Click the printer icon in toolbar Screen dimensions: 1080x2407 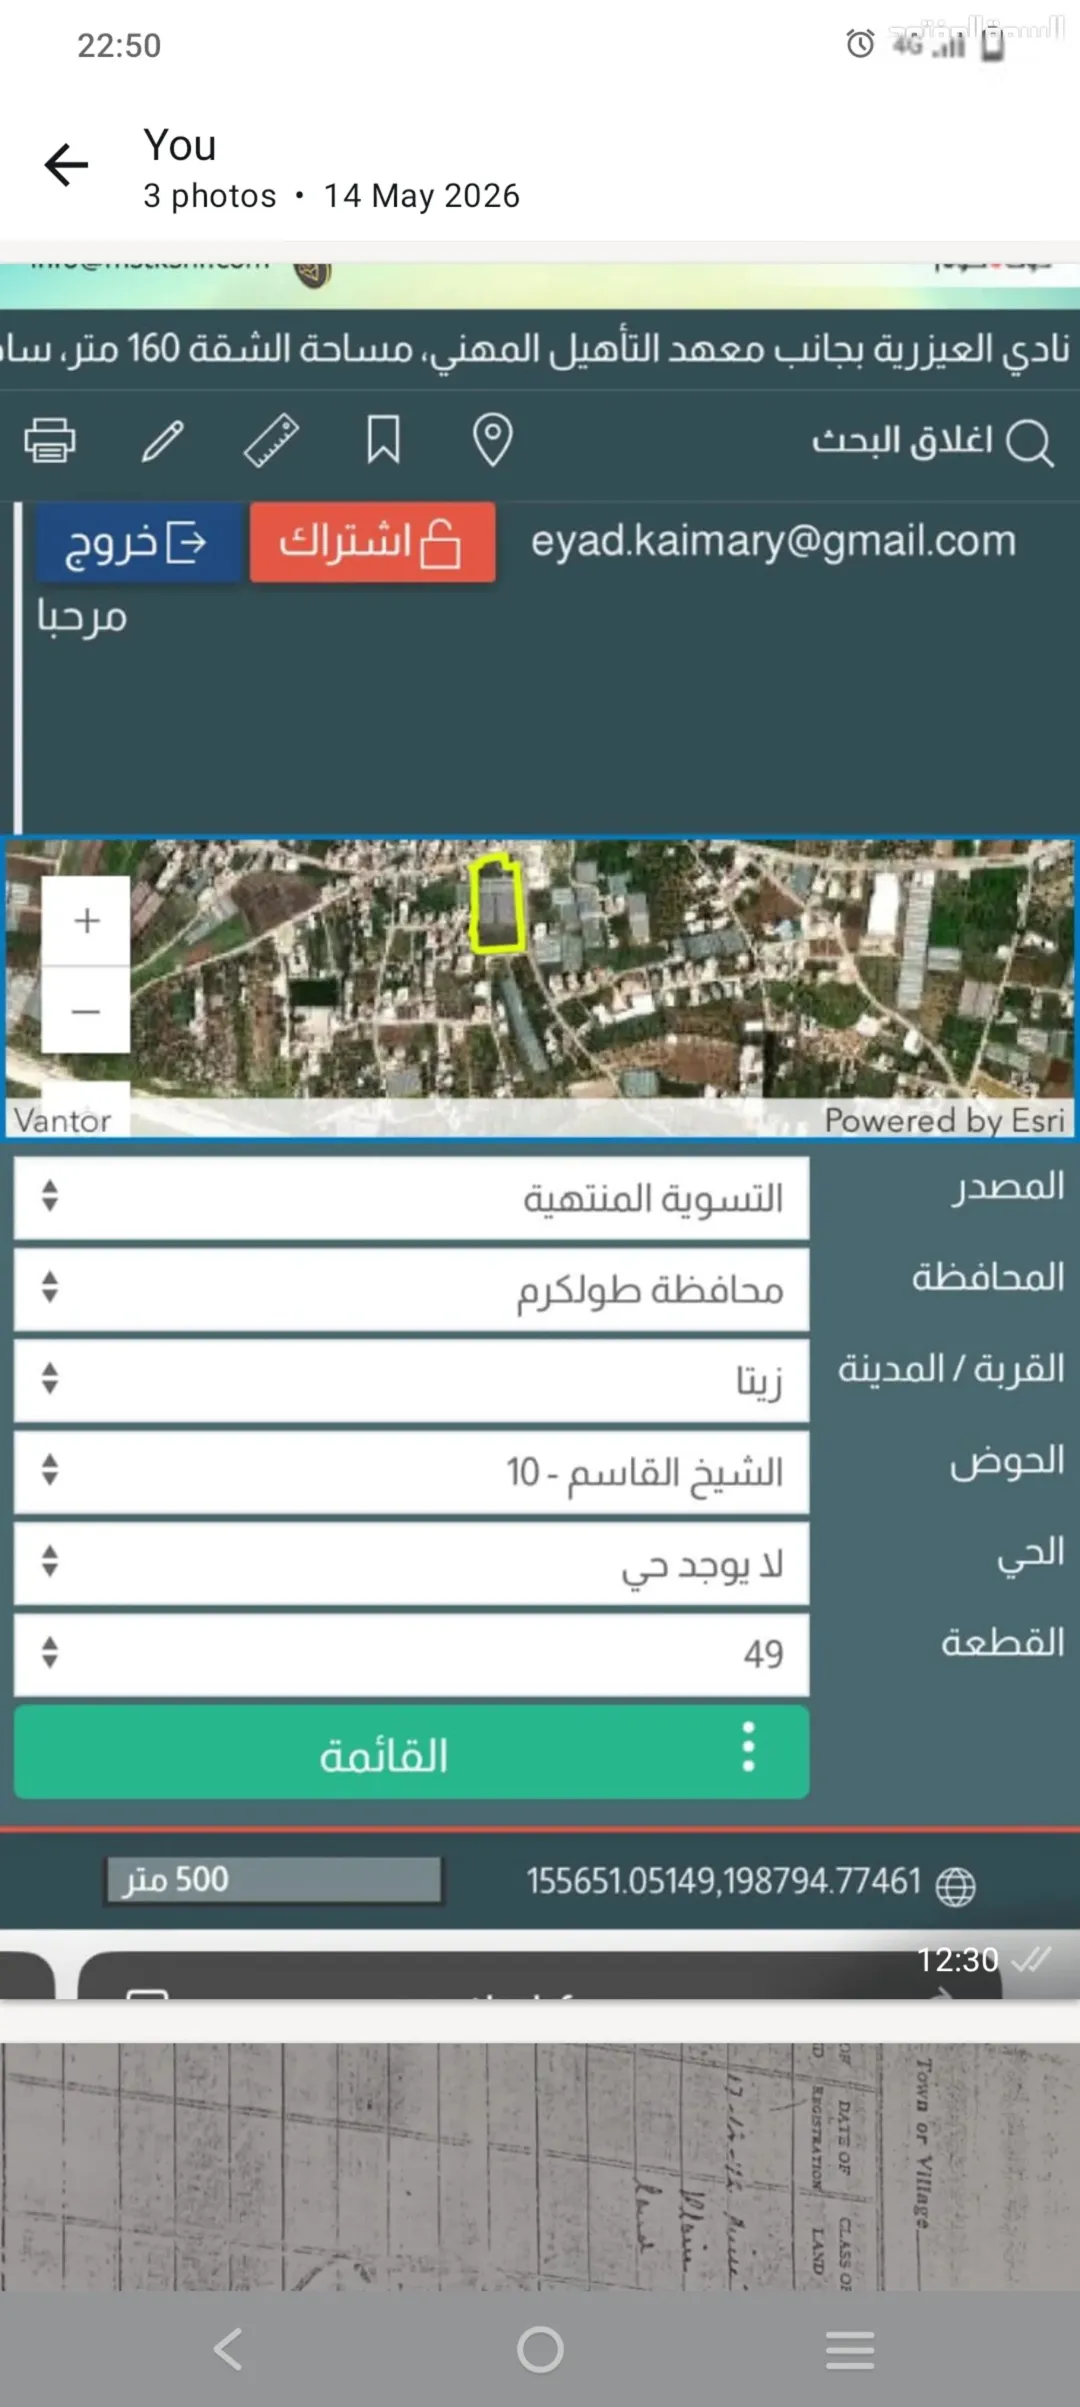pyautogui.click(x=49, y=440)
